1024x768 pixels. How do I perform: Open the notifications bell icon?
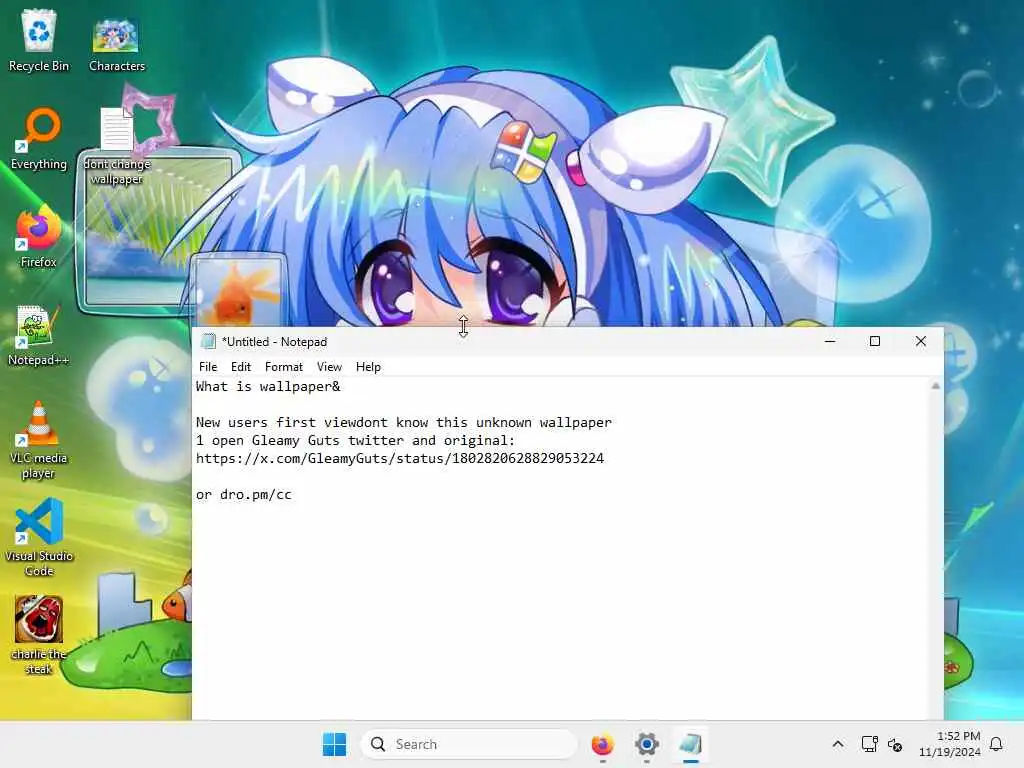(996, 744)
